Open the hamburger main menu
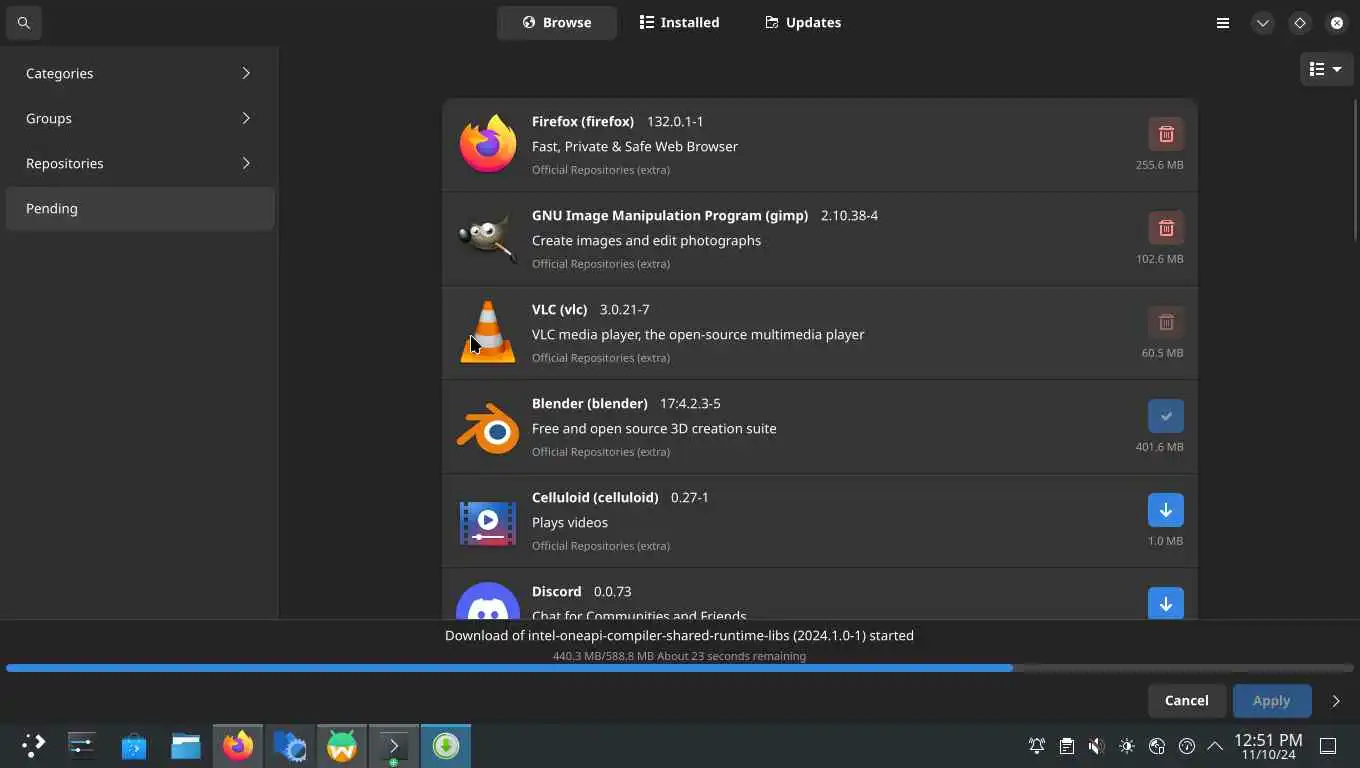 pyautogui.click(x=1222, y=22)
